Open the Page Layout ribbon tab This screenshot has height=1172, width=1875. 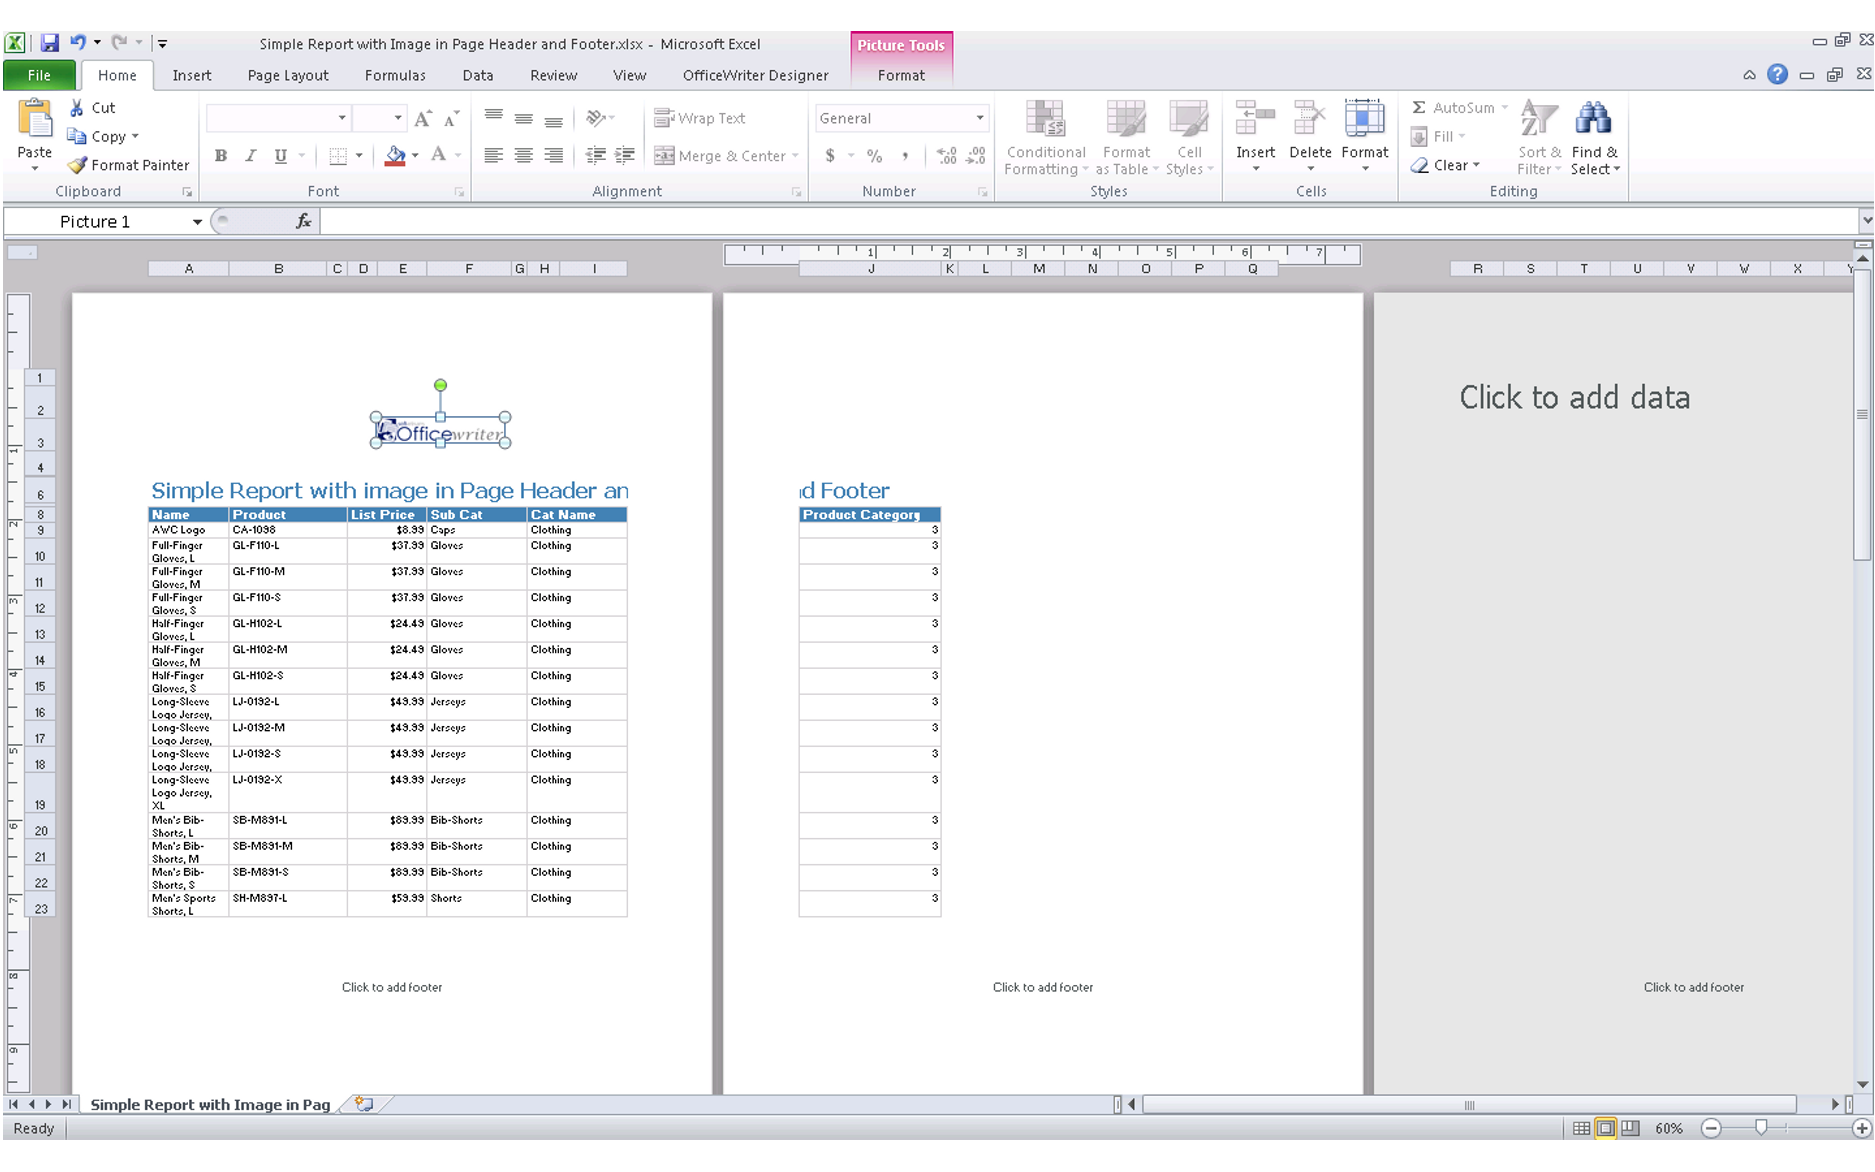[288, 75]
